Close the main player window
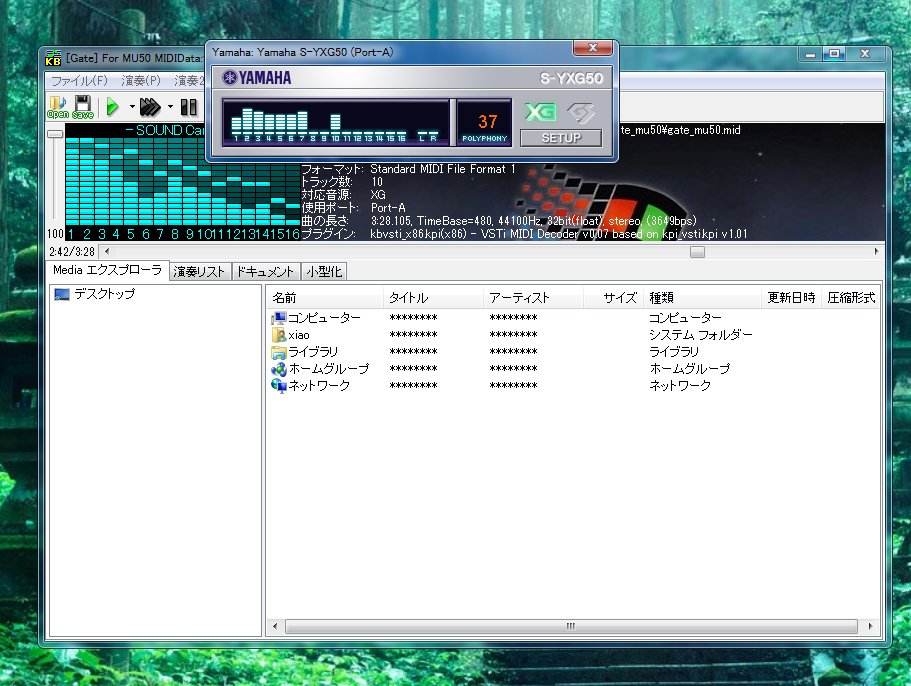The height and width of the screenshot is (686, 911). point(865,54)
